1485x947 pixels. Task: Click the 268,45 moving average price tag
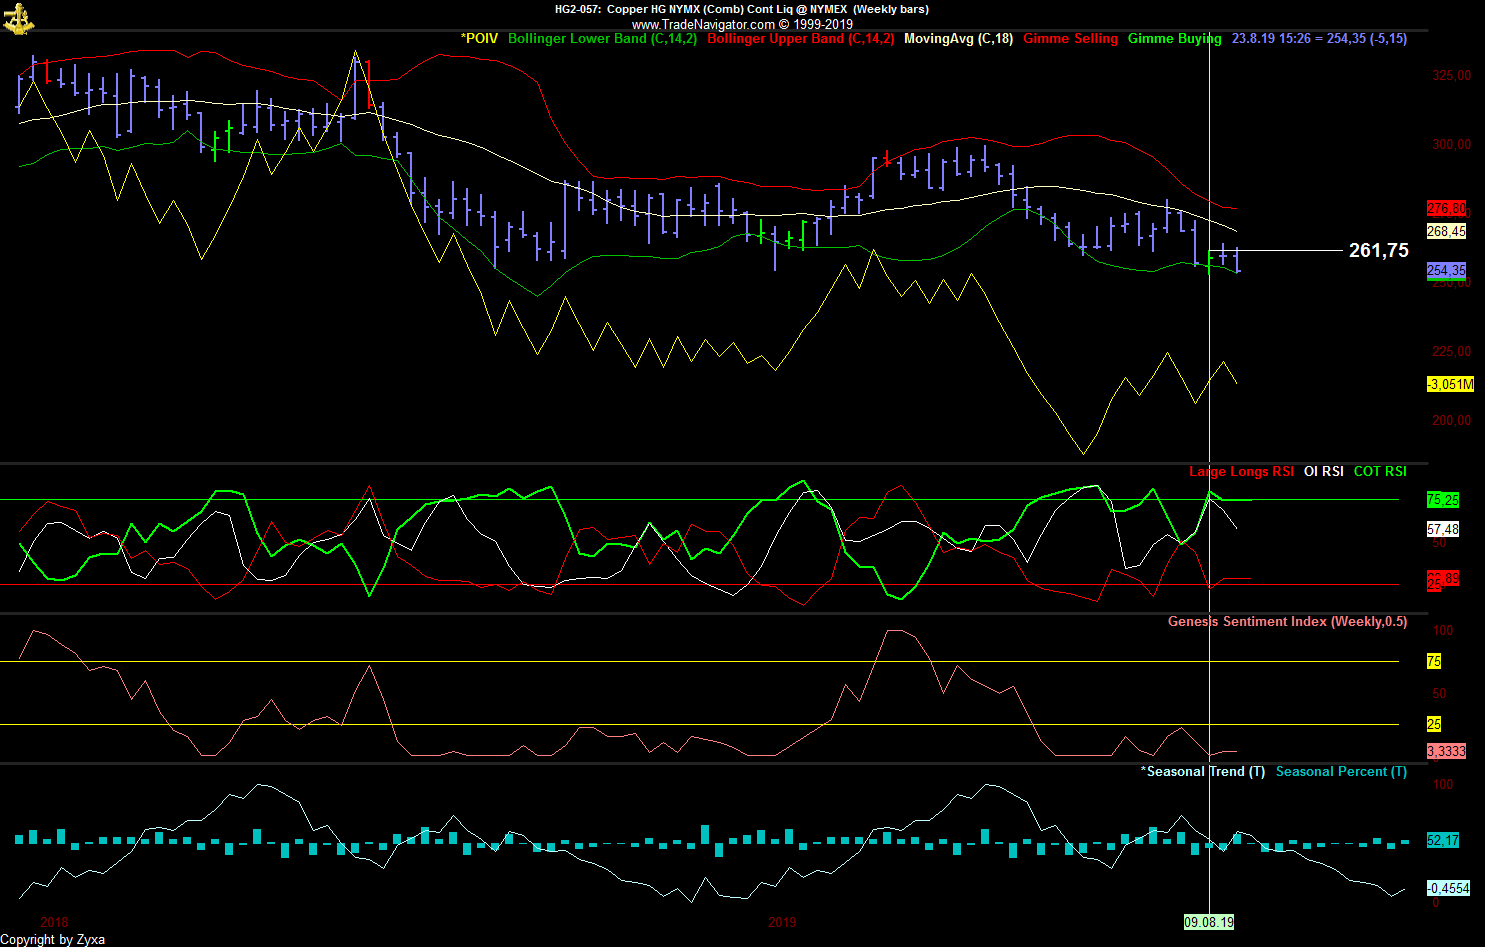pos(1446,231)
